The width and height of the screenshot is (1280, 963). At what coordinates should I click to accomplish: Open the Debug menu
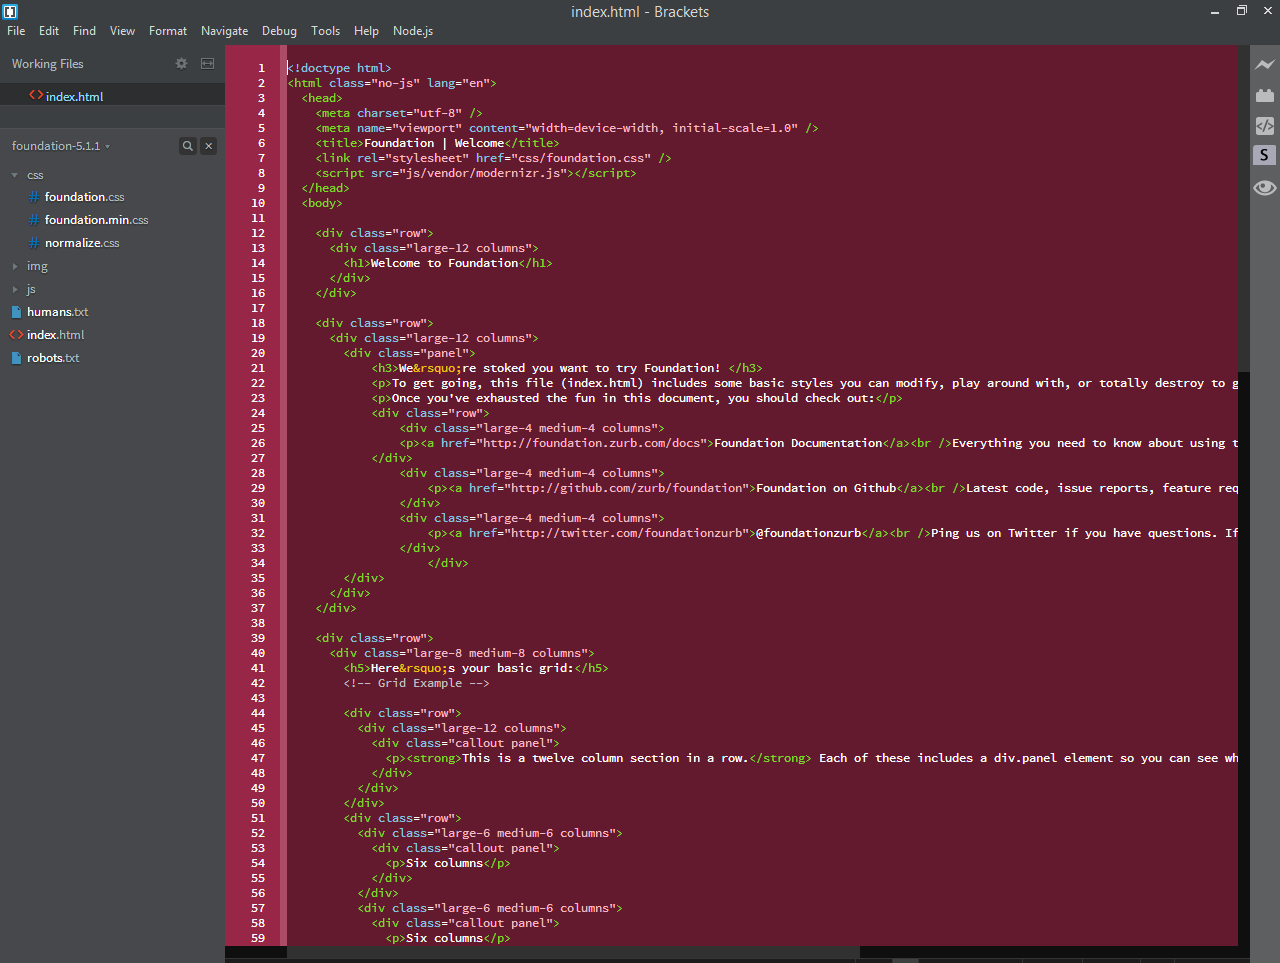[x=280, y=31]
